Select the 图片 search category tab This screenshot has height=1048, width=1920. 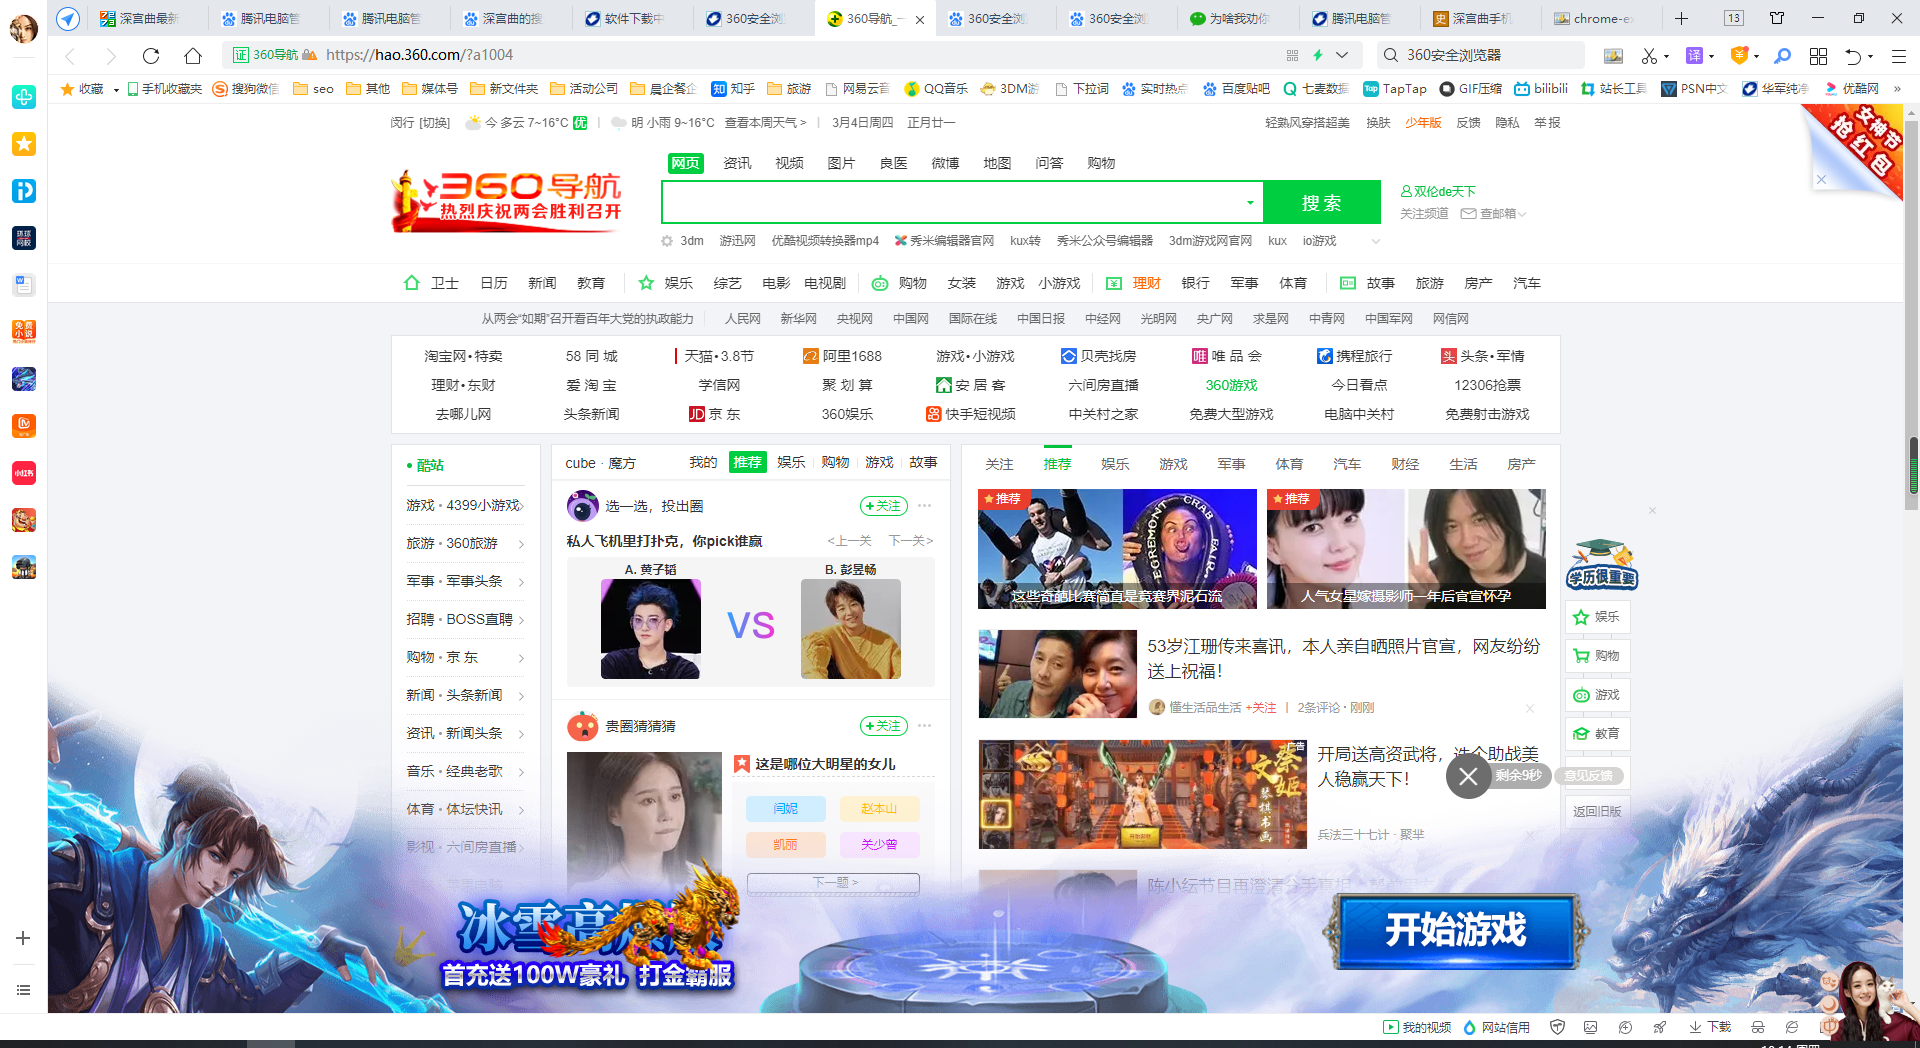(841, 163)
